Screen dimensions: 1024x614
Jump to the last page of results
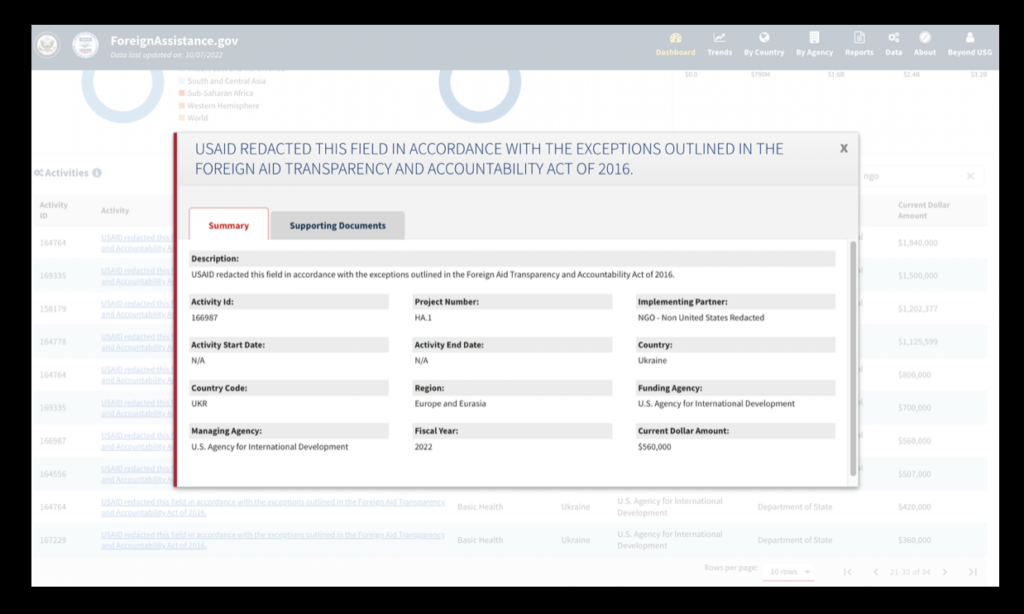[x=972, y=572]
